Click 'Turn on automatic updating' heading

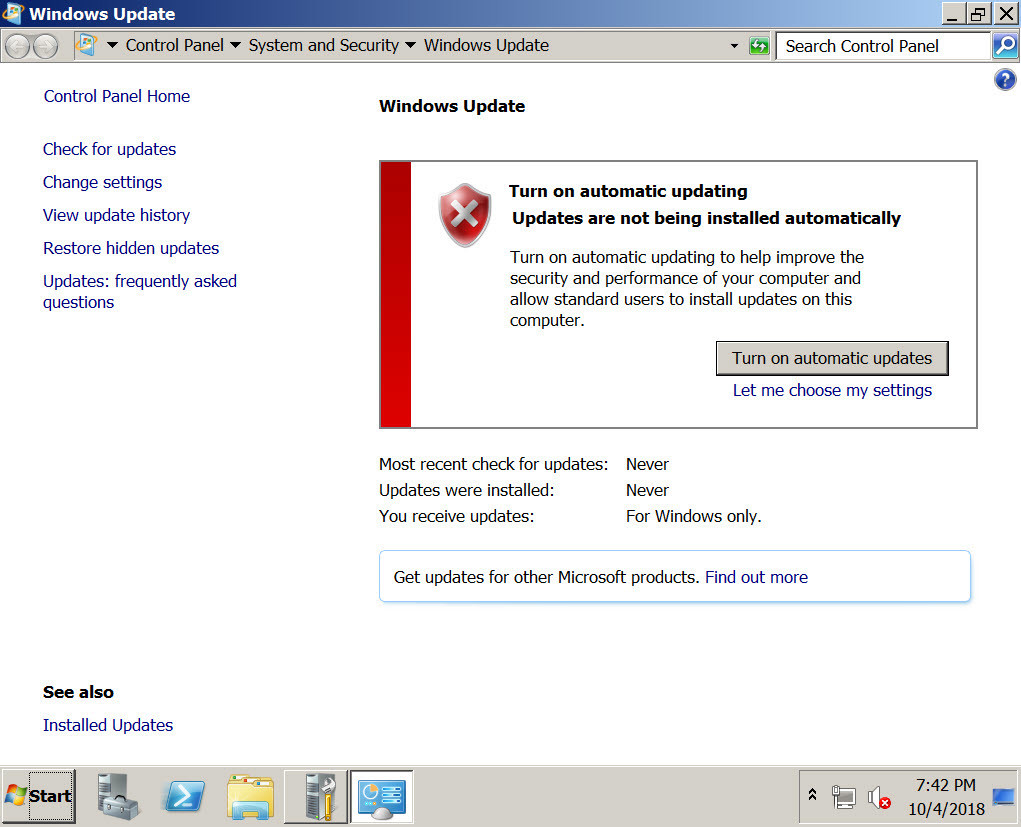tap(628, 191)
